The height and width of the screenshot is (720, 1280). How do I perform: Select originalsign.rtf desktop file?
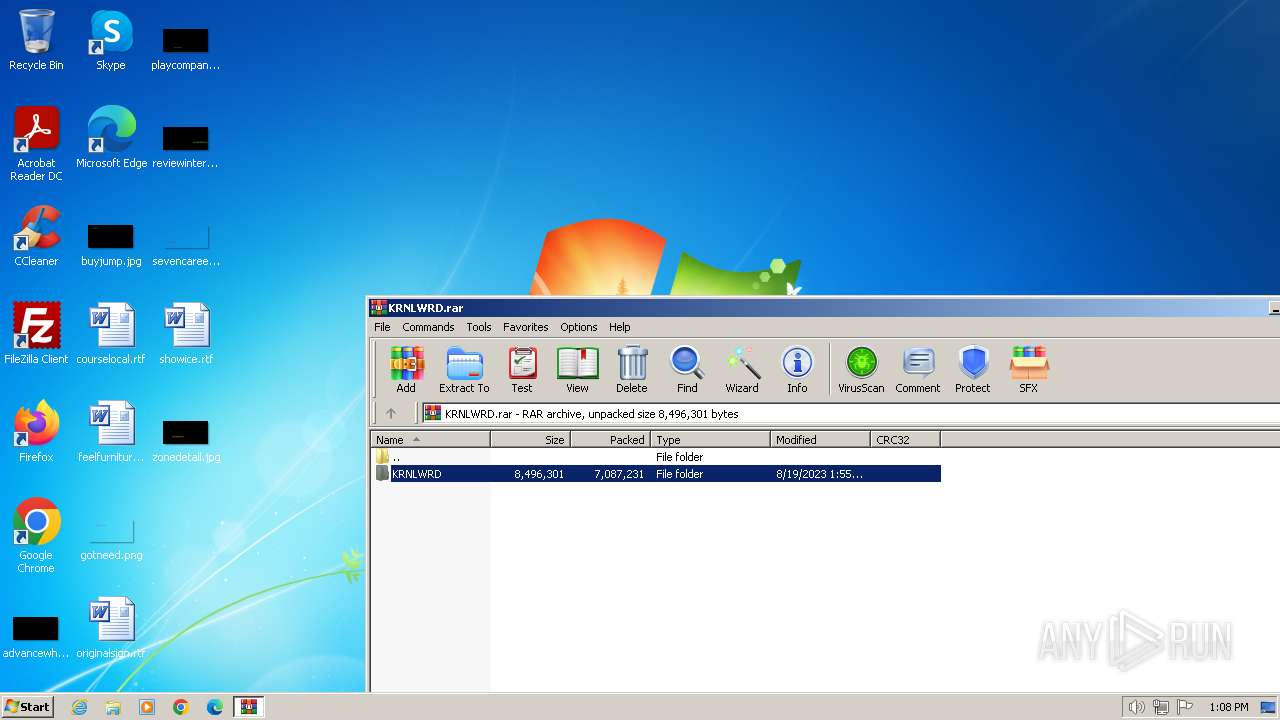coord(111,628)
